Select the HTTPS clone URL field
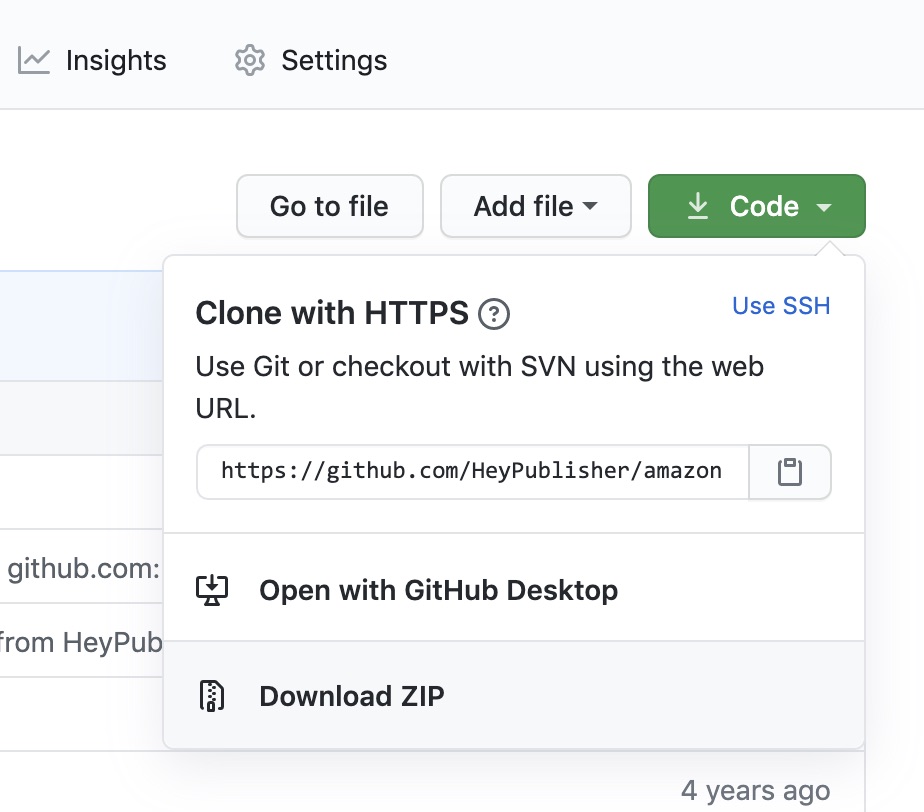The image size is (924, 812). pyautogui.click(x=473, y=472)
